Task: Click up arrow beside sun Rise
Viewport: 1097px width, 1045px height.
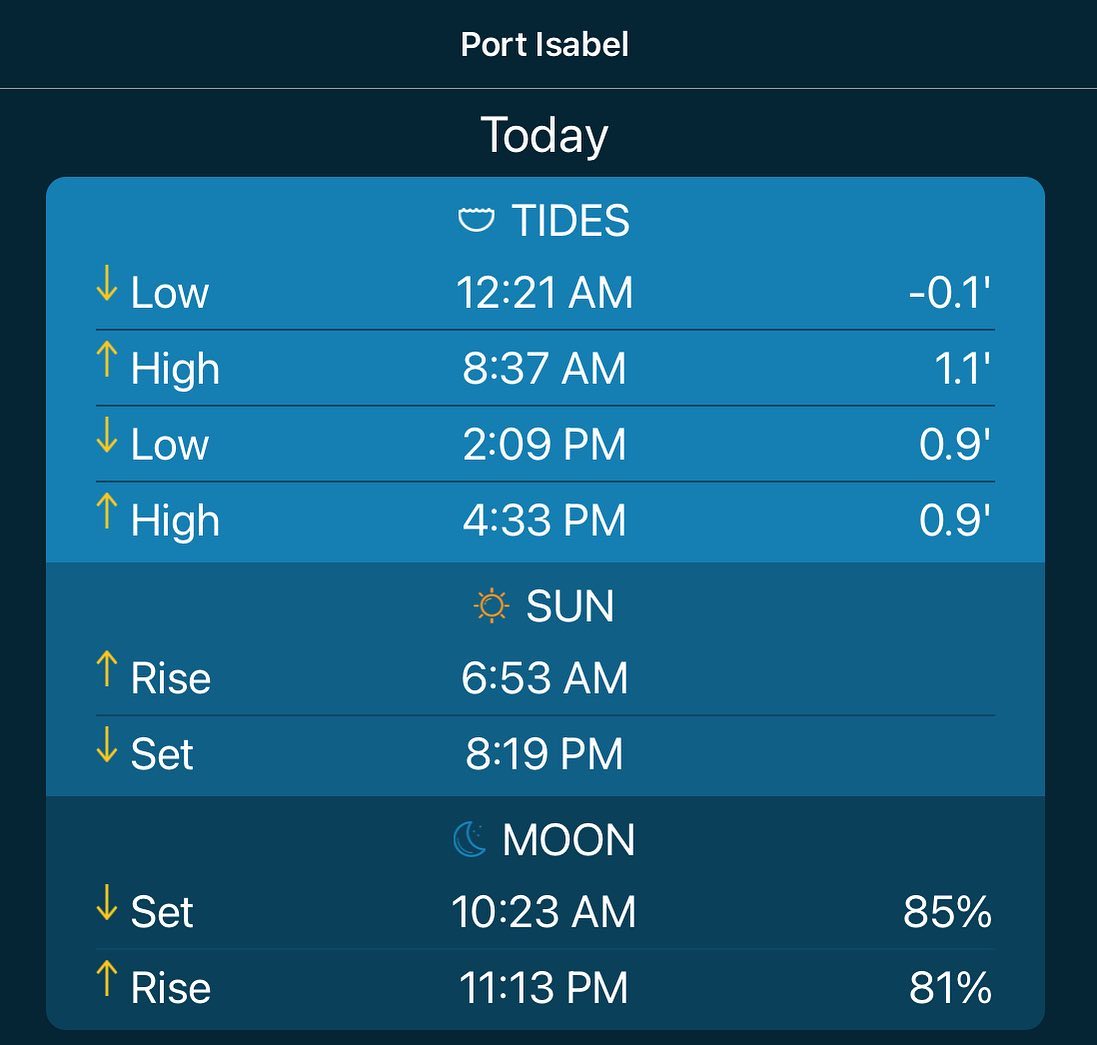Action: [106, 669]
